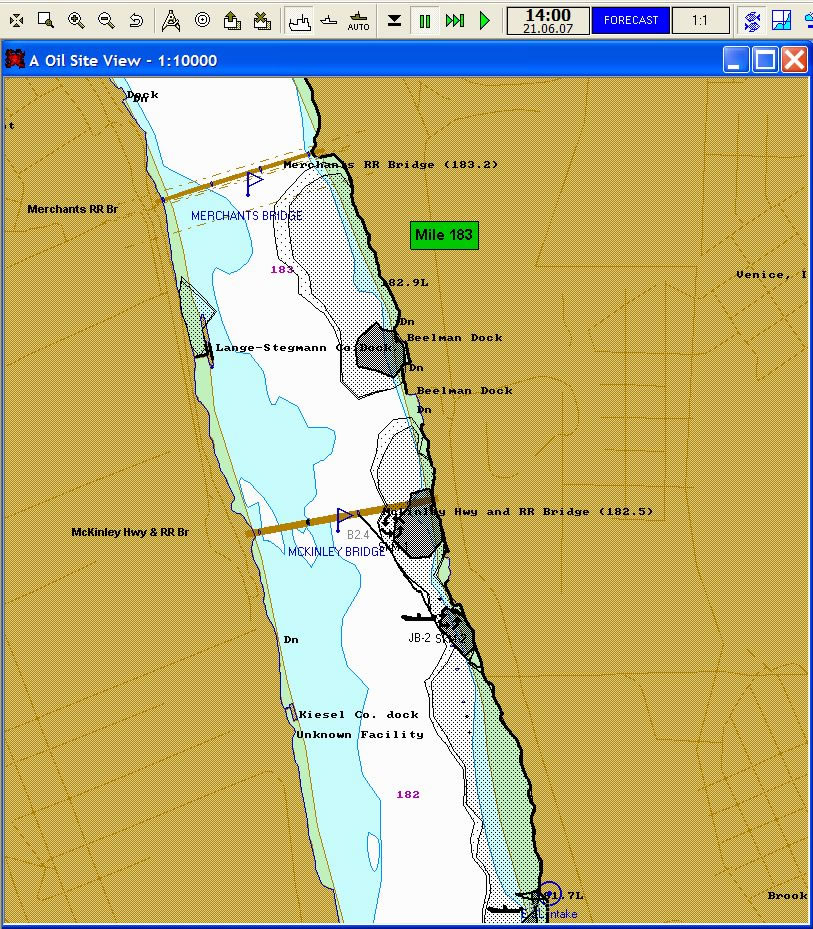
Task: Click the drop-down triangle simulation control
Action: point(394,21)
